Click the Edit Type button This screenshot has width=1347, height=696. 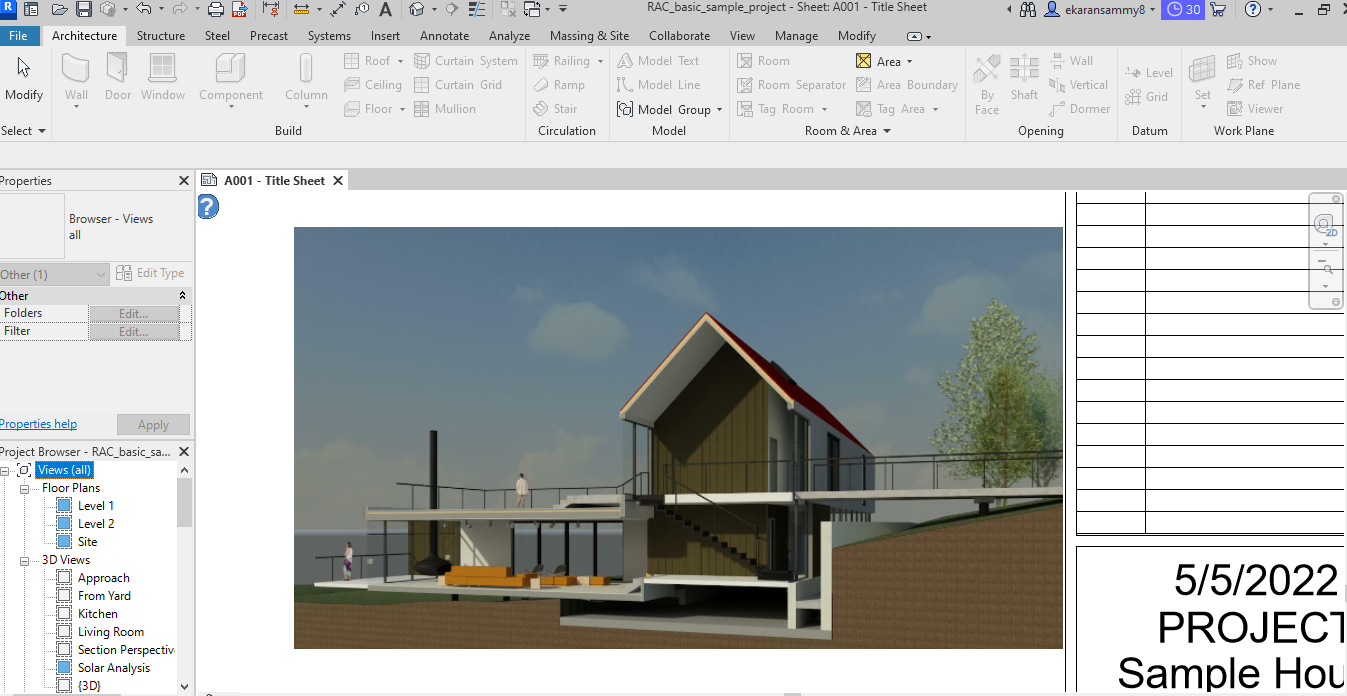(151, 273)
